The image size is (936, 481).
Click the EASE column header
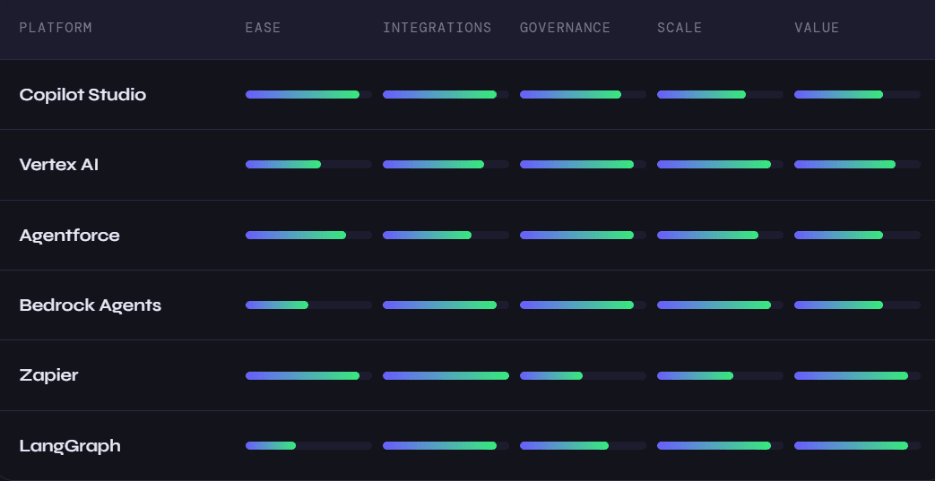click(263, 27)
